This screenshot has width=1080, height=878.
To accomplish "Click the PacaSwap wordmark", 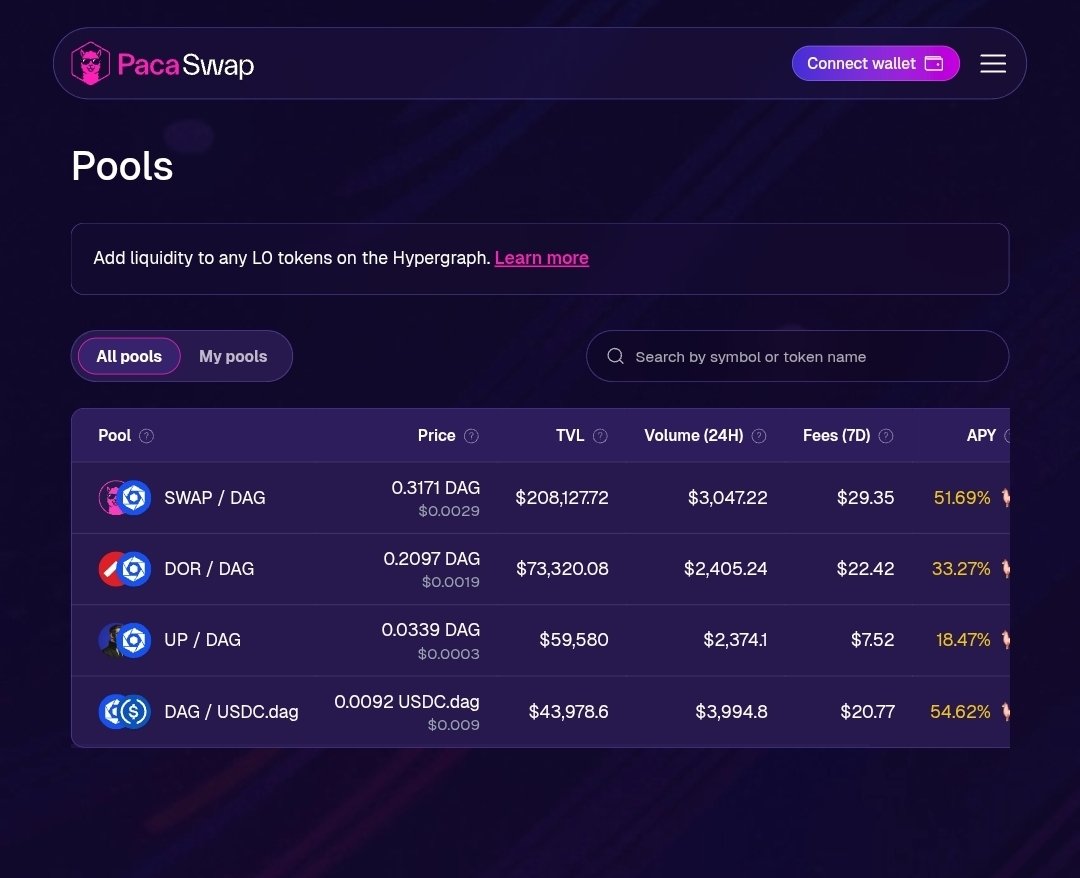I will (x=185, y=65).
